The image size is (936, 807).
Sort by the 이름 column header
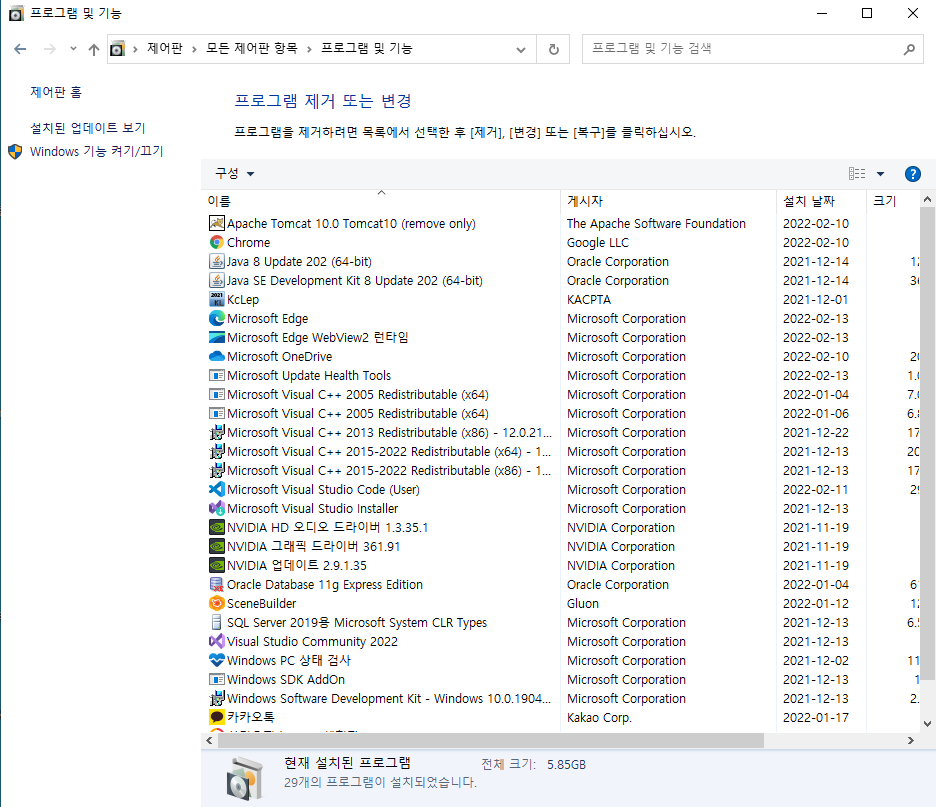tap(382, 201)
